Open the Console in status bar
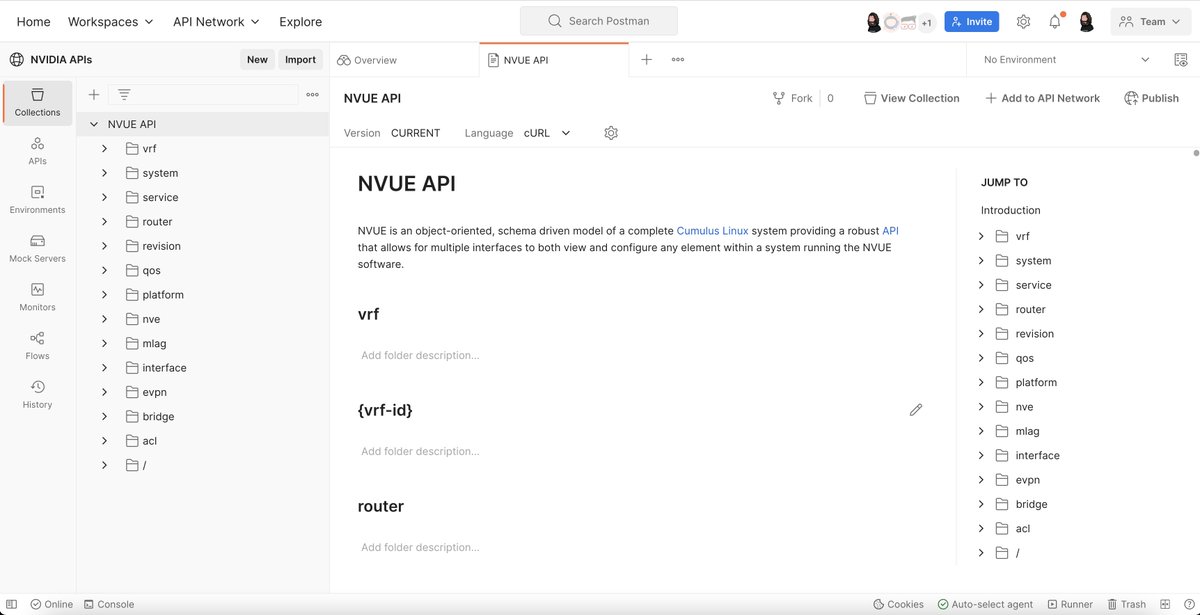Viewport: 1200px width, 615px height. coord(109,604)
